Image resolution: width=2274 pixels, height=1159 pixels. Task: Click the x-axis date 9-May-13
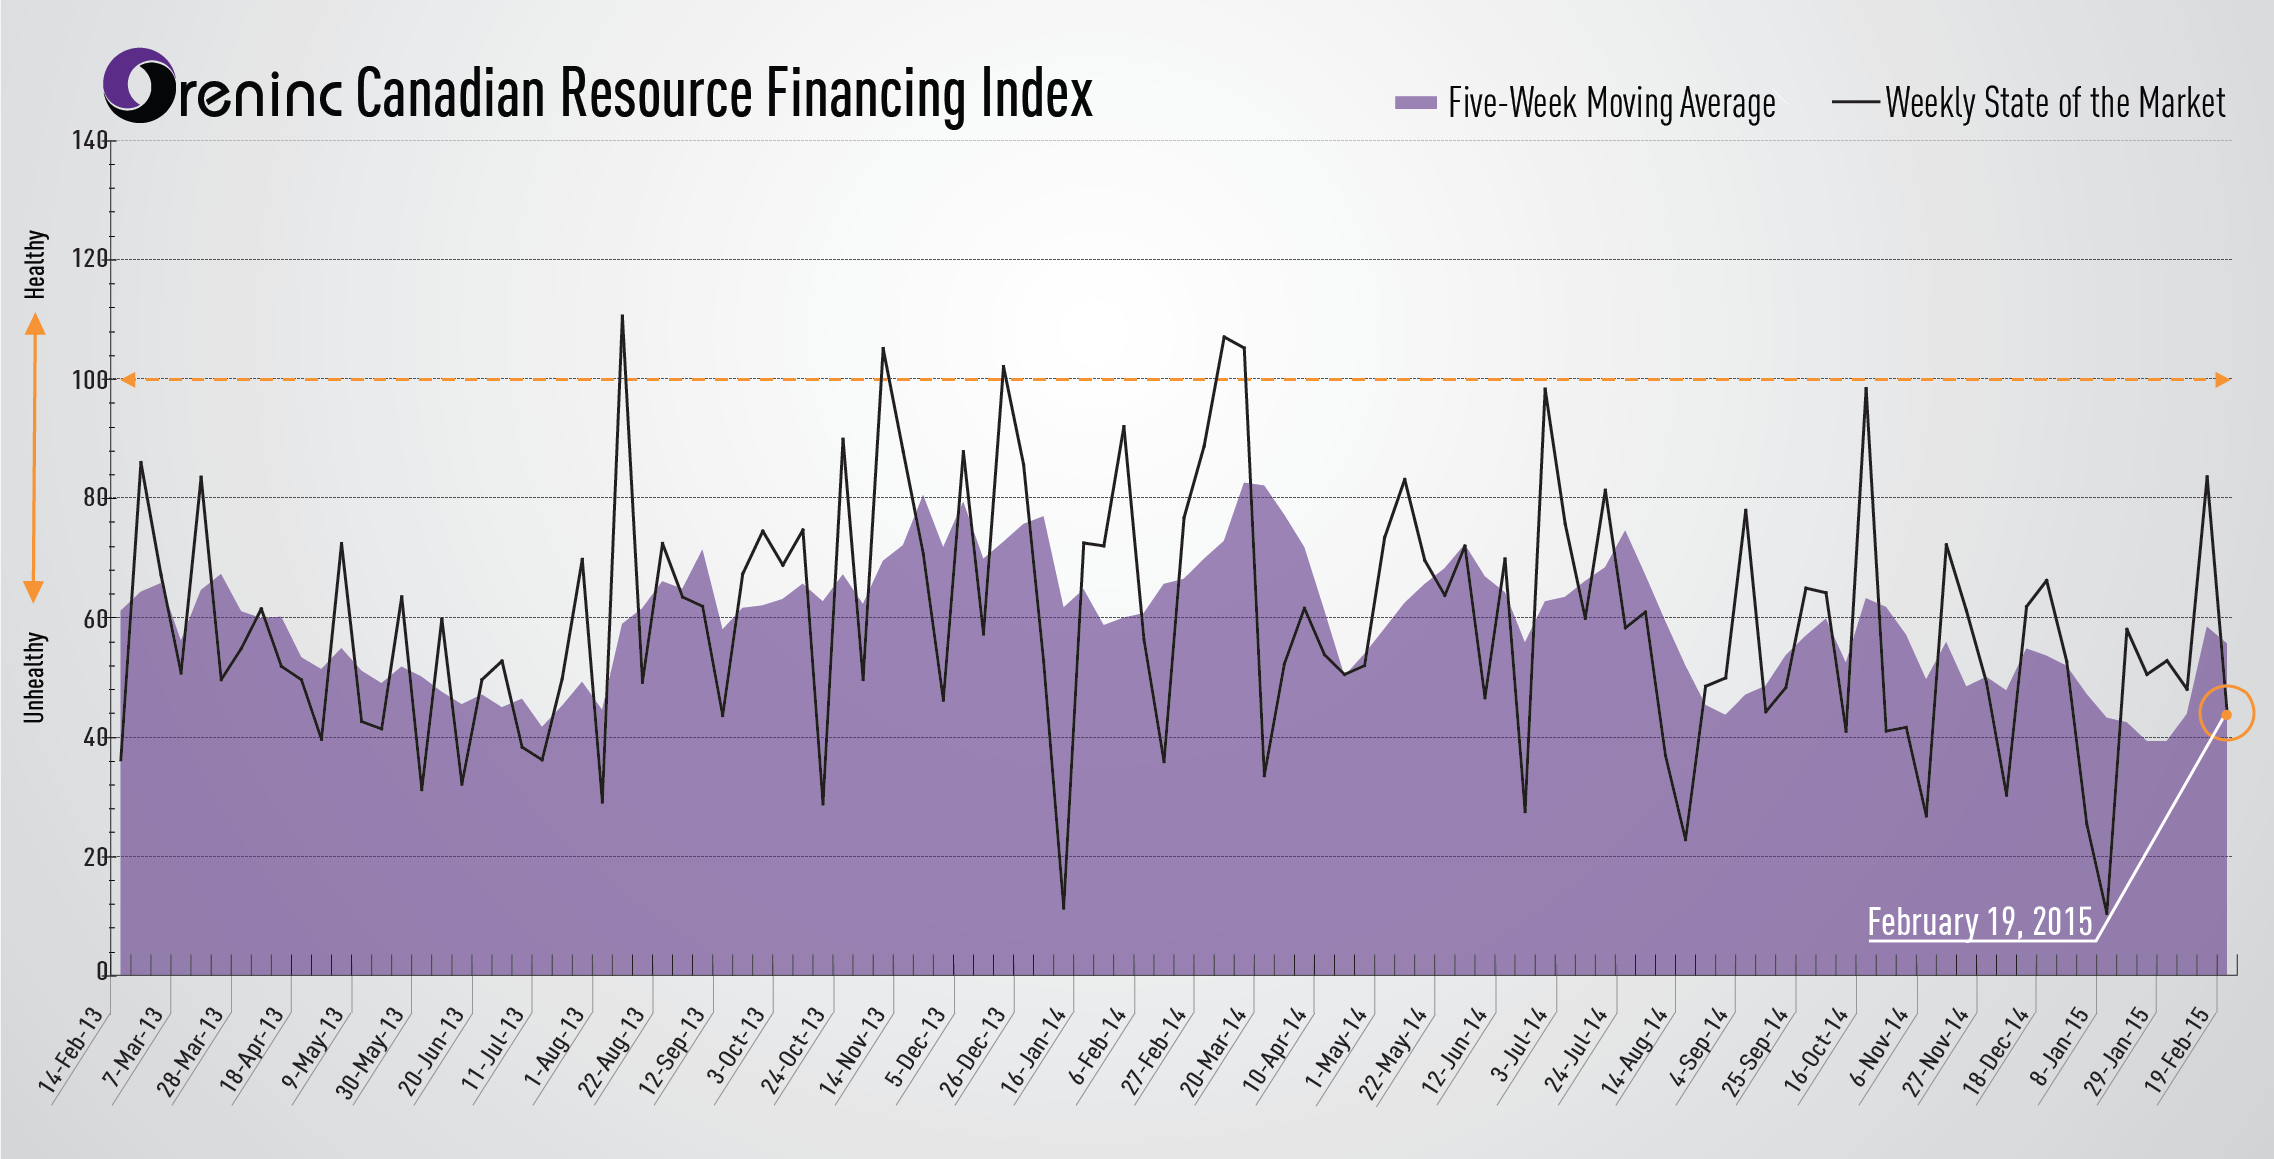click(x=313, y=1047)
